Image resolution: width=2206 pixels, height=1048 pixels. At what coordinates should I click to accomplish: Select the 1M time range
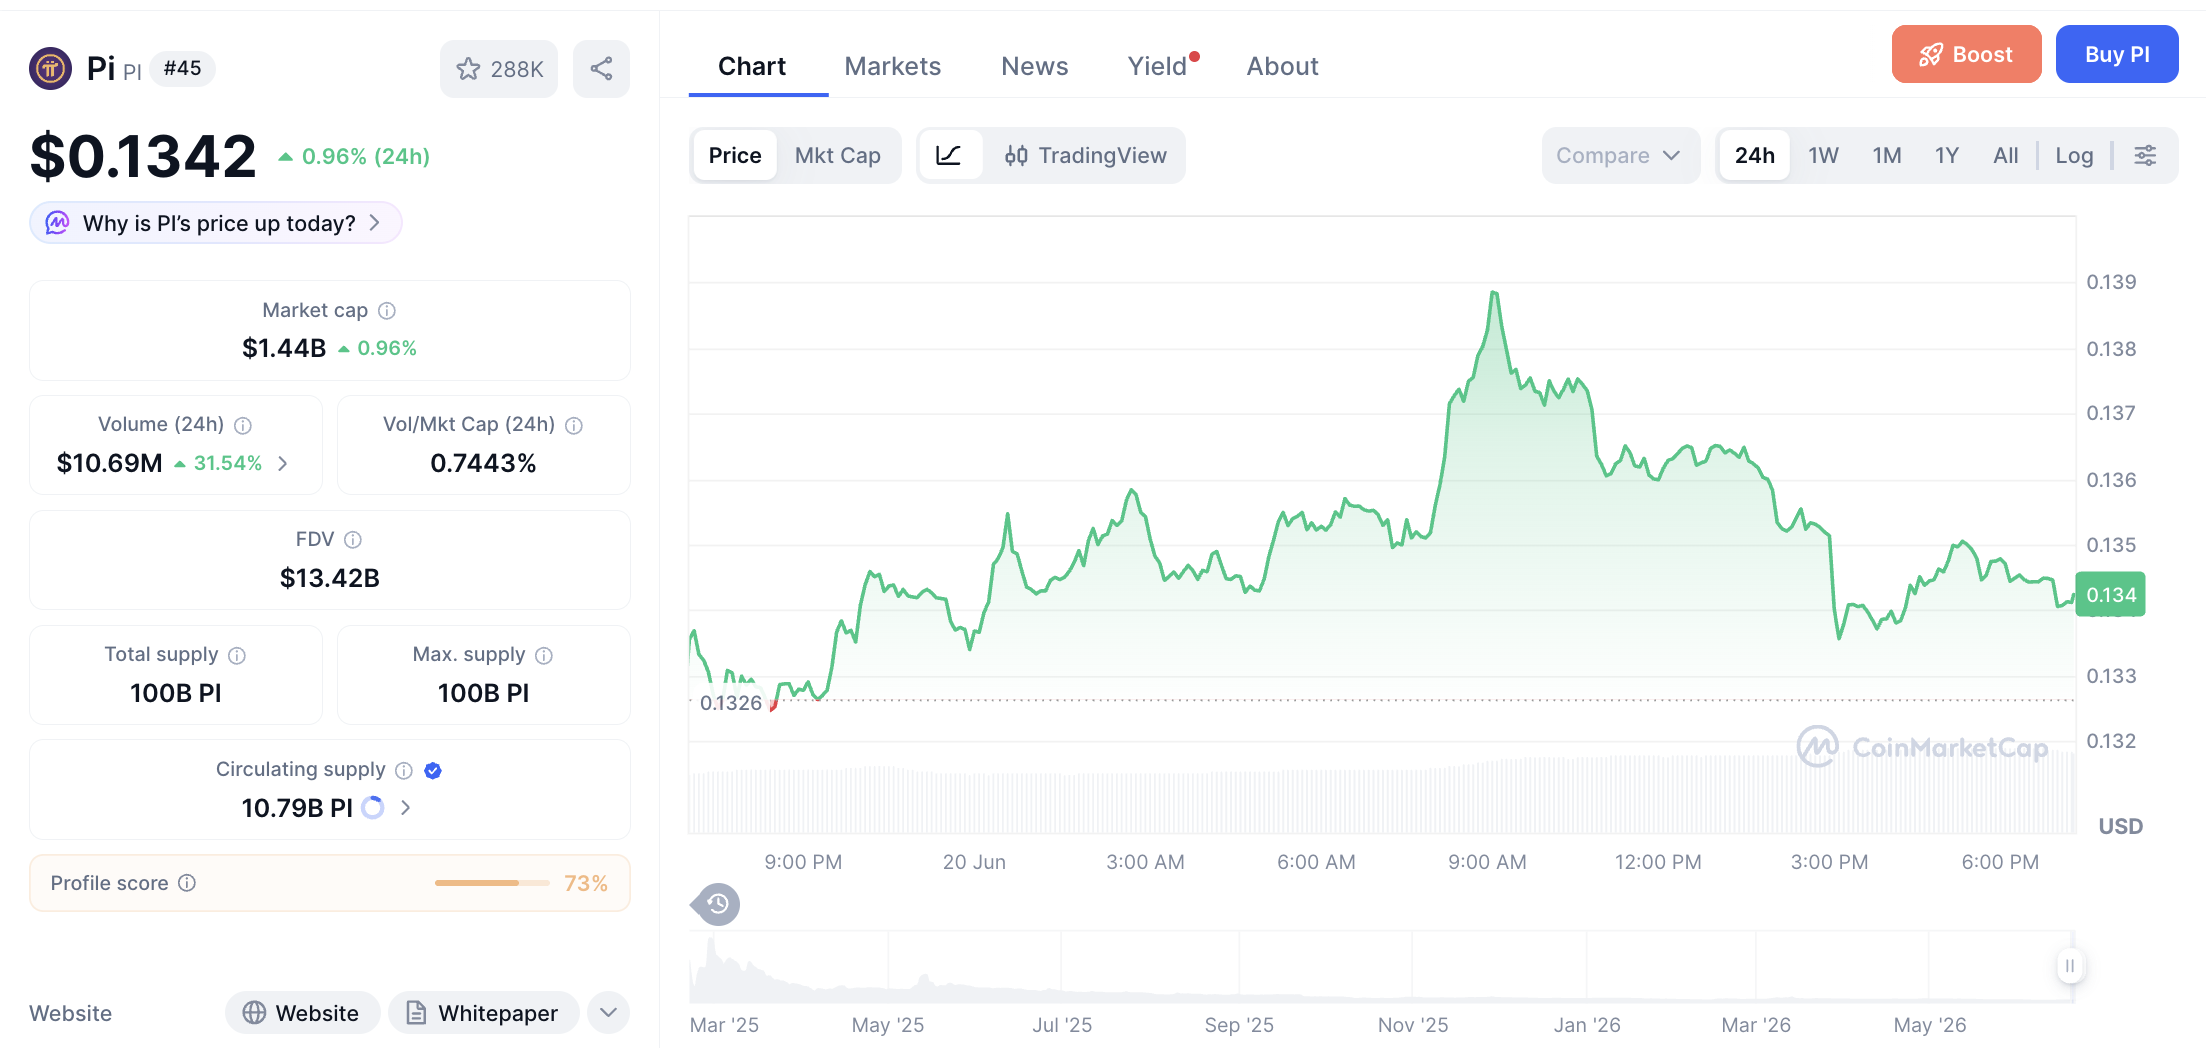coord(1887,155)
